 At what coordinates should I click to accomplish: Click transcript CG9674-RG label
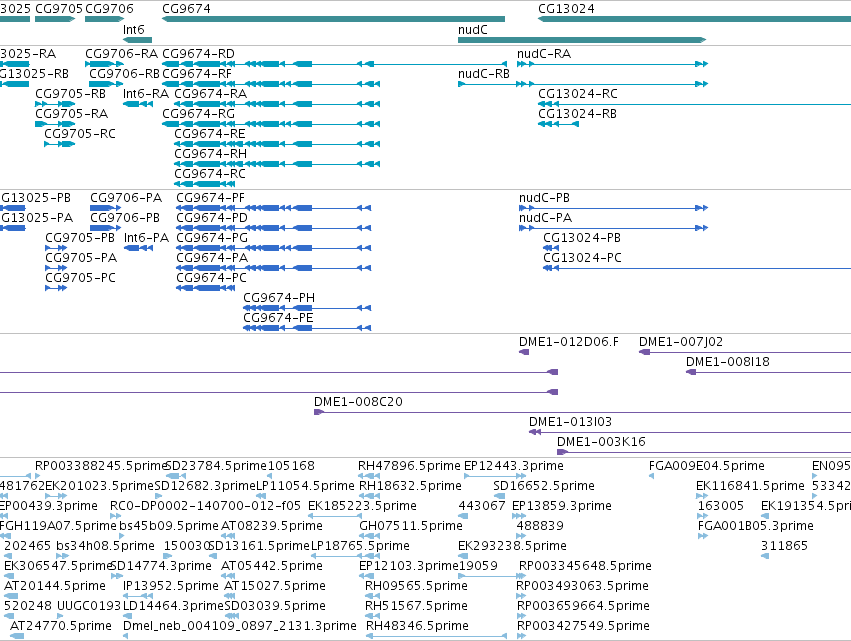coord(198,114)
